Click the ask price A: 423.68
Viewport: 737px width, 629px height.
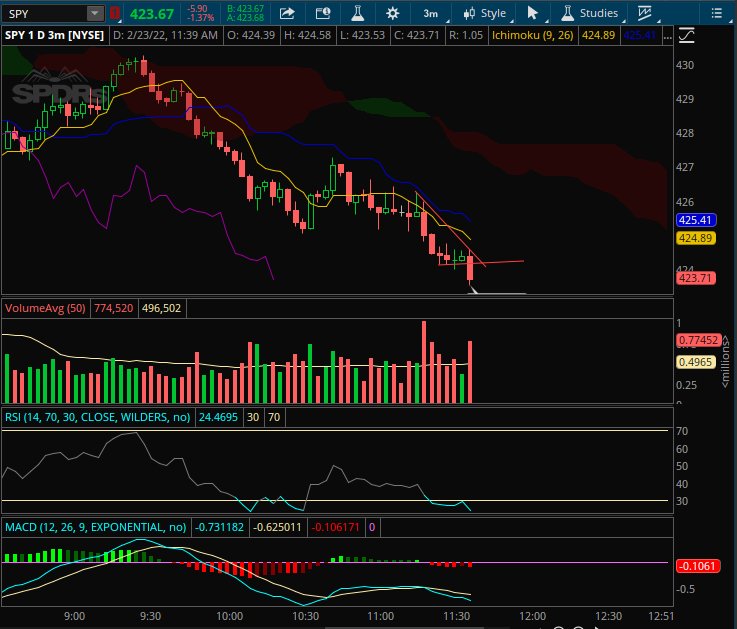(x=245, y=18)
